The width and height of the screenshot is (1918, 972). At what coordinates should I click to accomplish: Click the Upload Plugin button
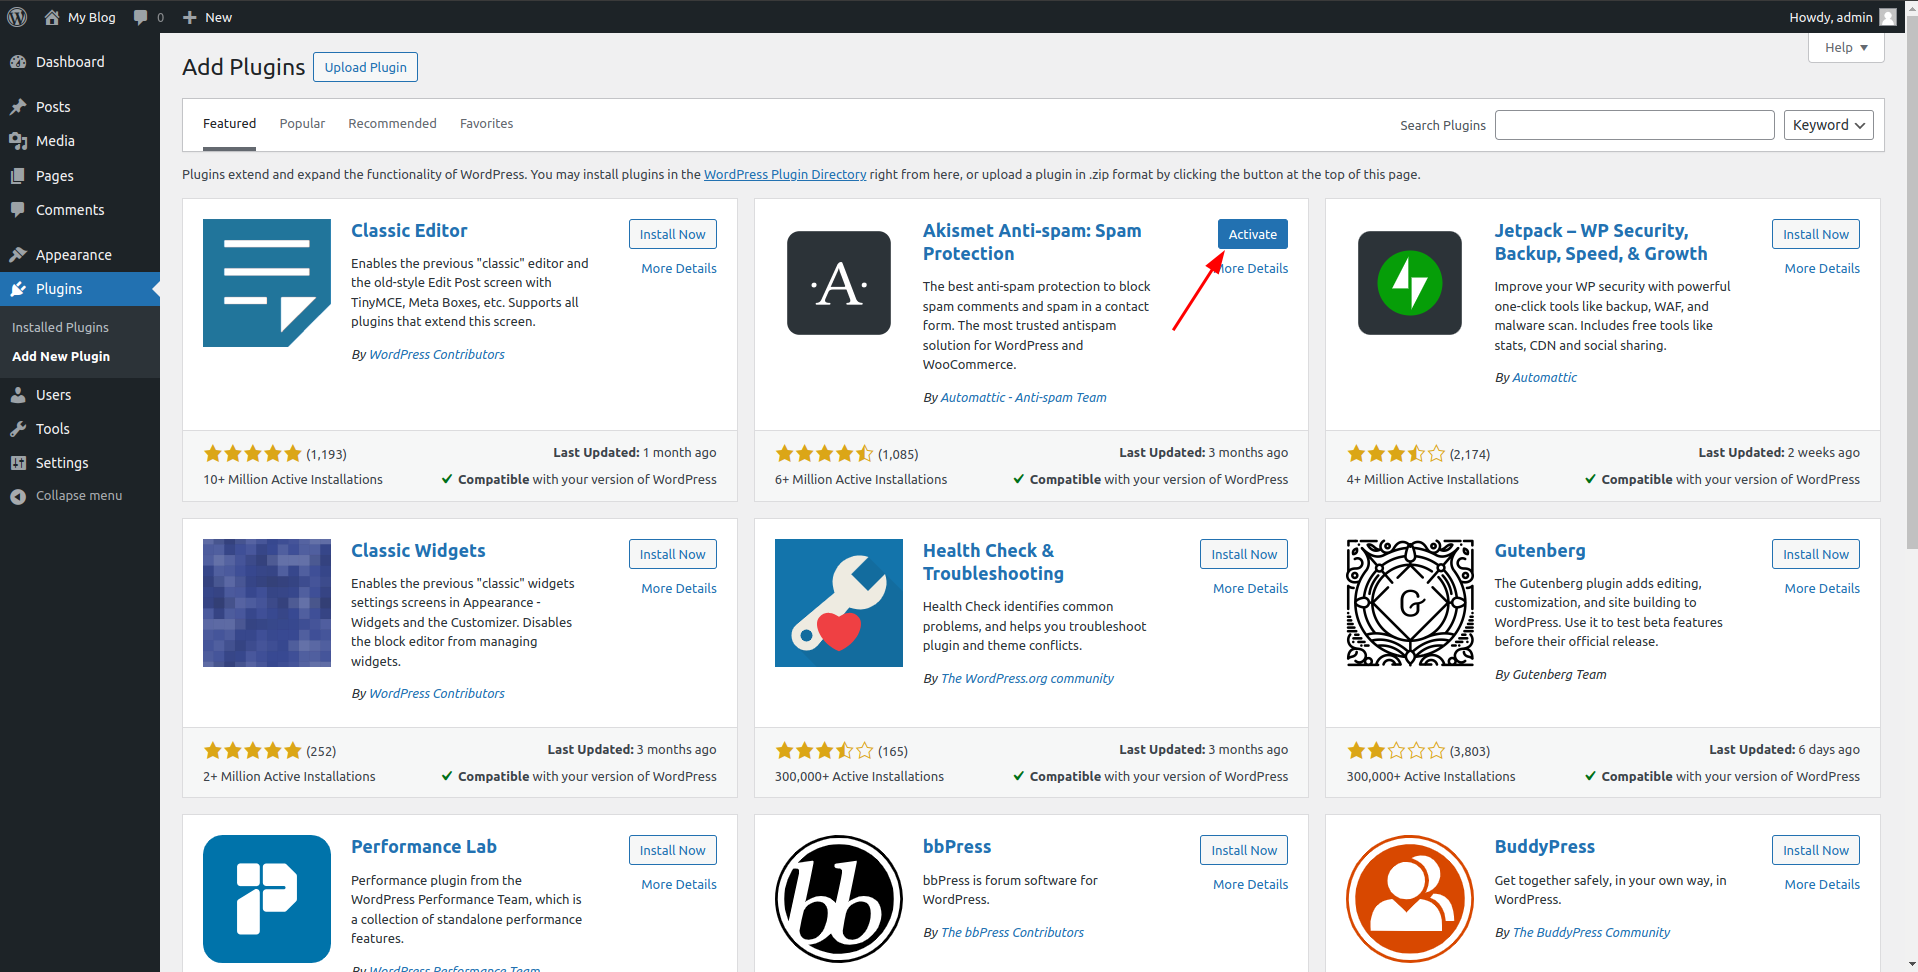(365, 67)
